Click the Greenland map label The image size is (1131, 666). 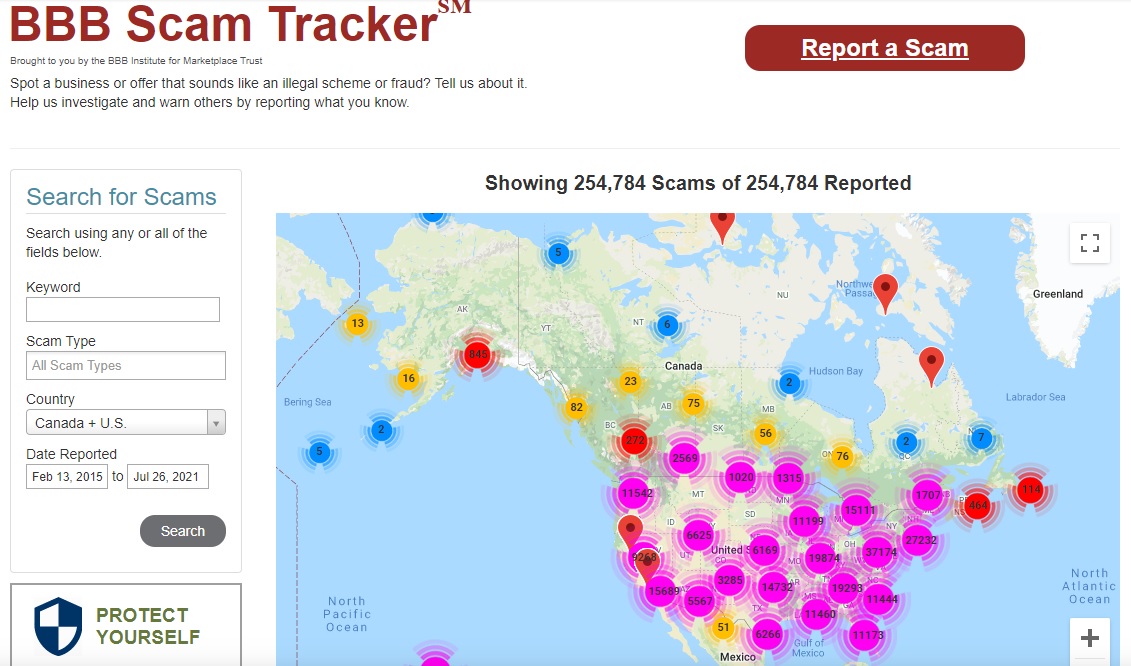tap(1057, 294)
